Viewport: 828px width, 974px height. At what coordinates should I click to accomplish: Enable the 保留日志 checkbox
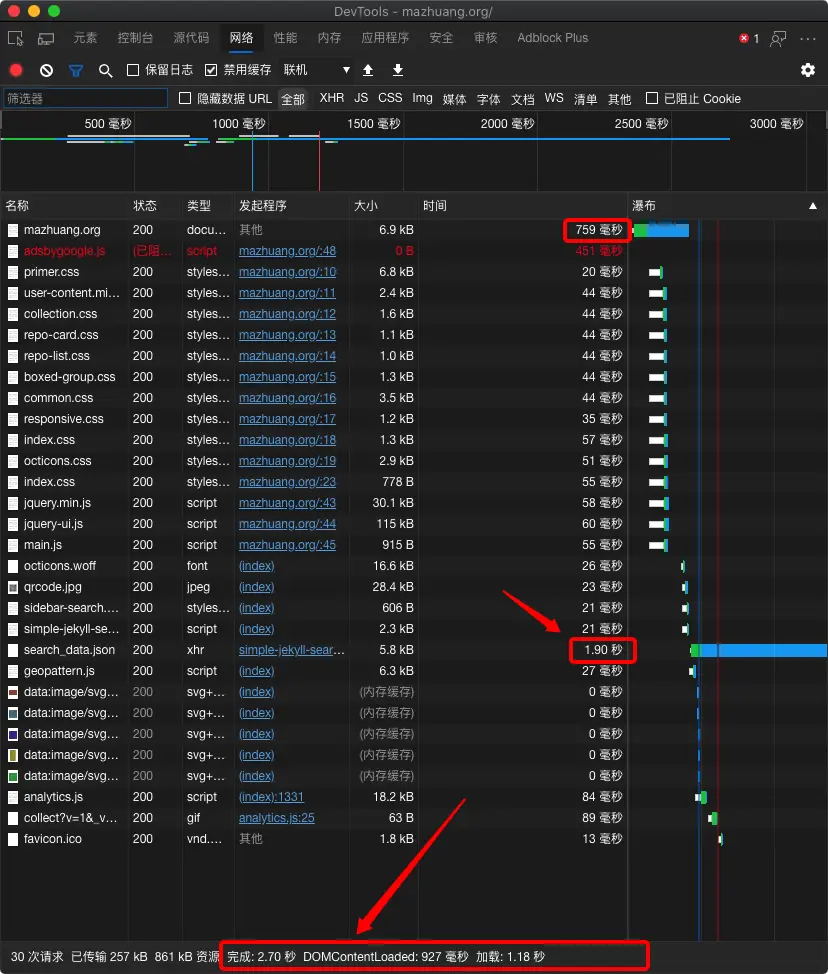[133, 71]
